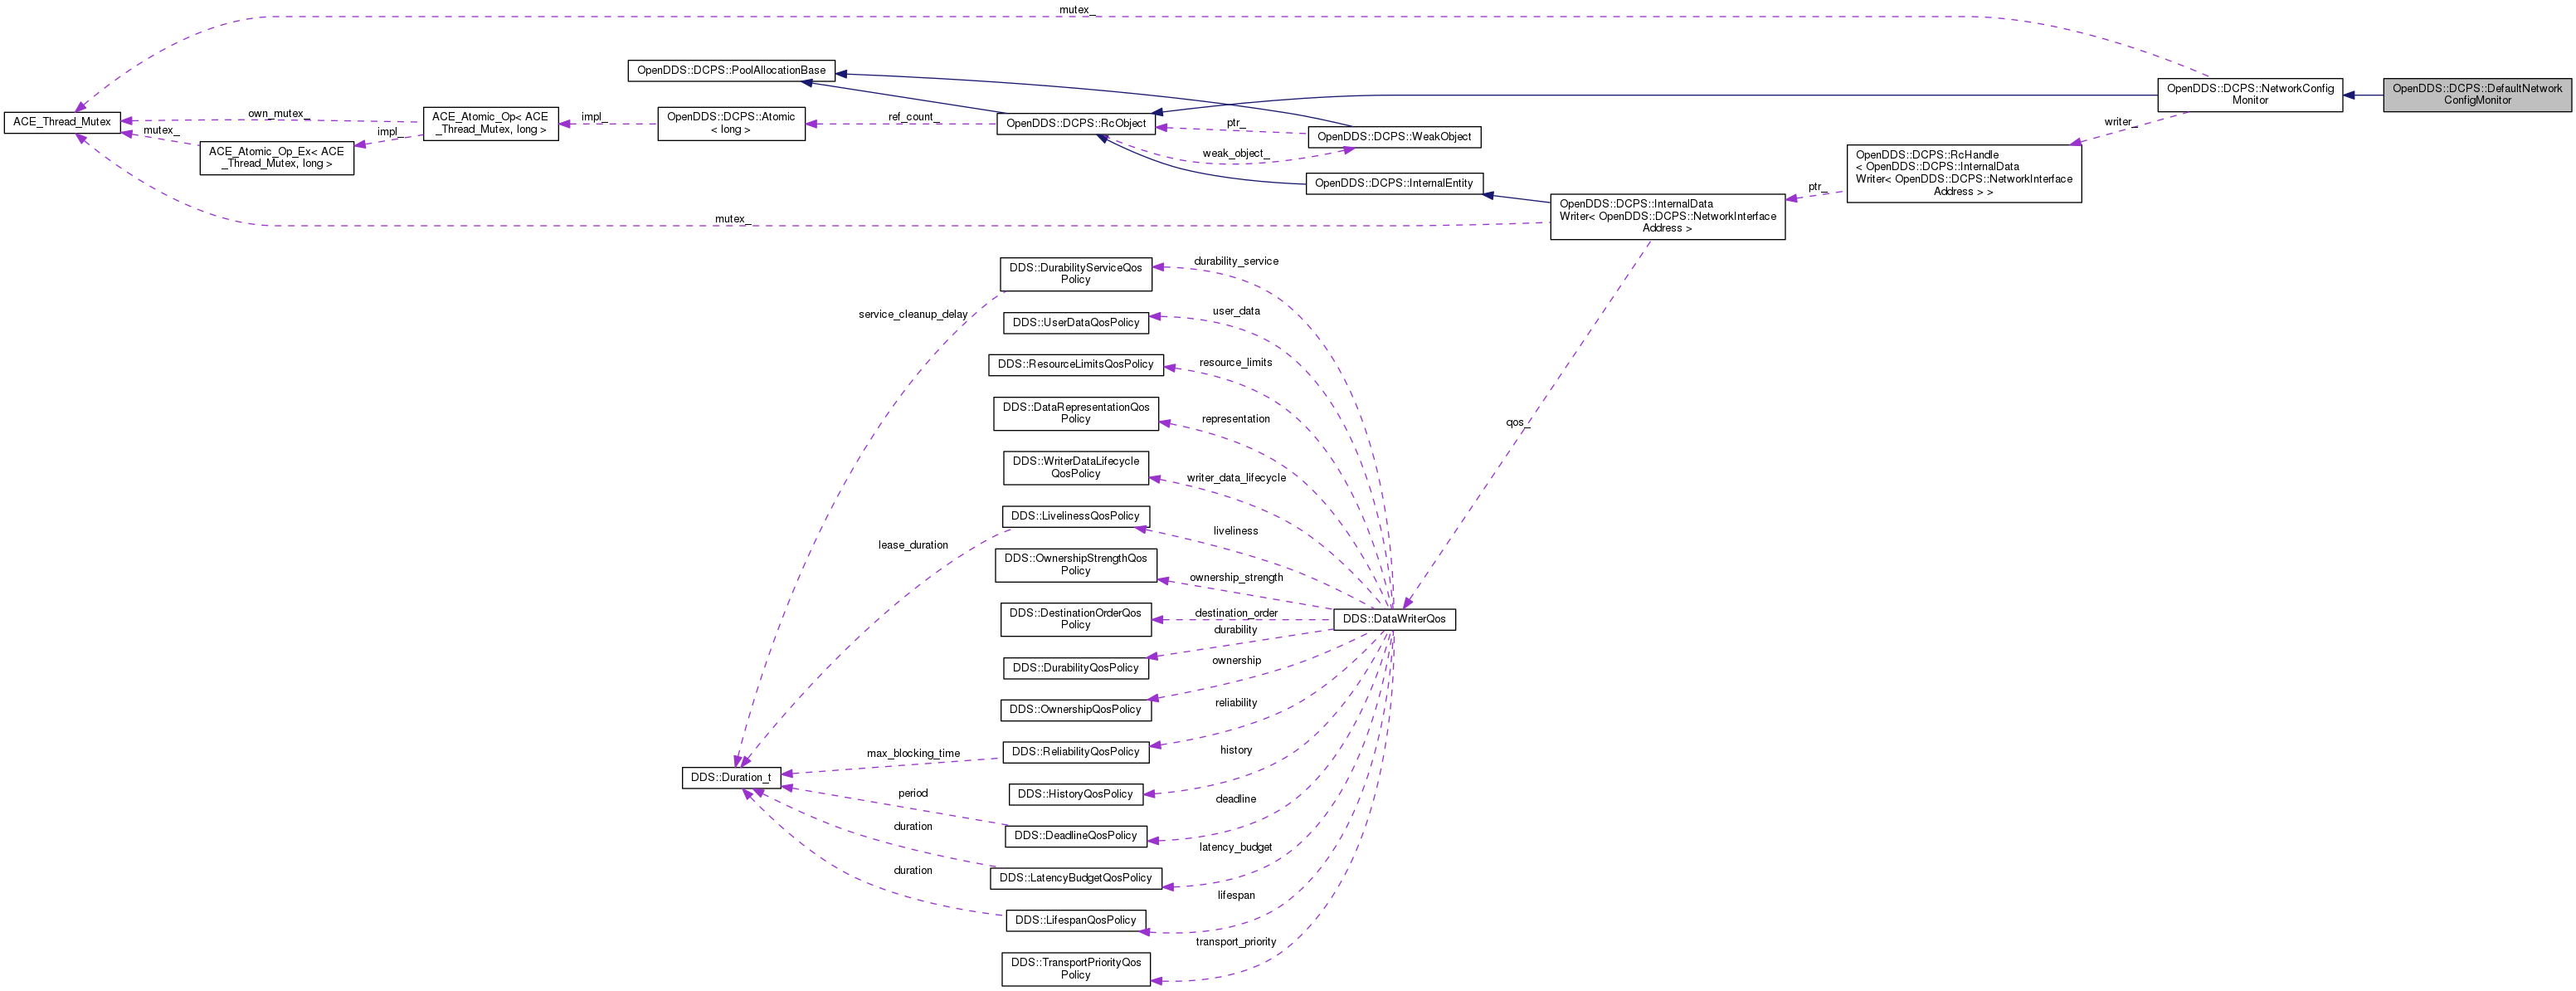Open the DDS::ResourceLimitsQosPolicy node
This screenshot has width=2576, height=991.
point(1076,365)
